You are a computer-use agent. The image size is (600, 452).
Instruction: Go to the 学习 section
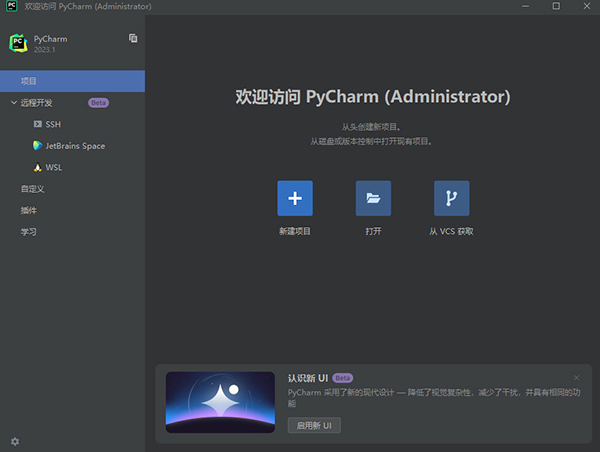click(x=29, y=232)
